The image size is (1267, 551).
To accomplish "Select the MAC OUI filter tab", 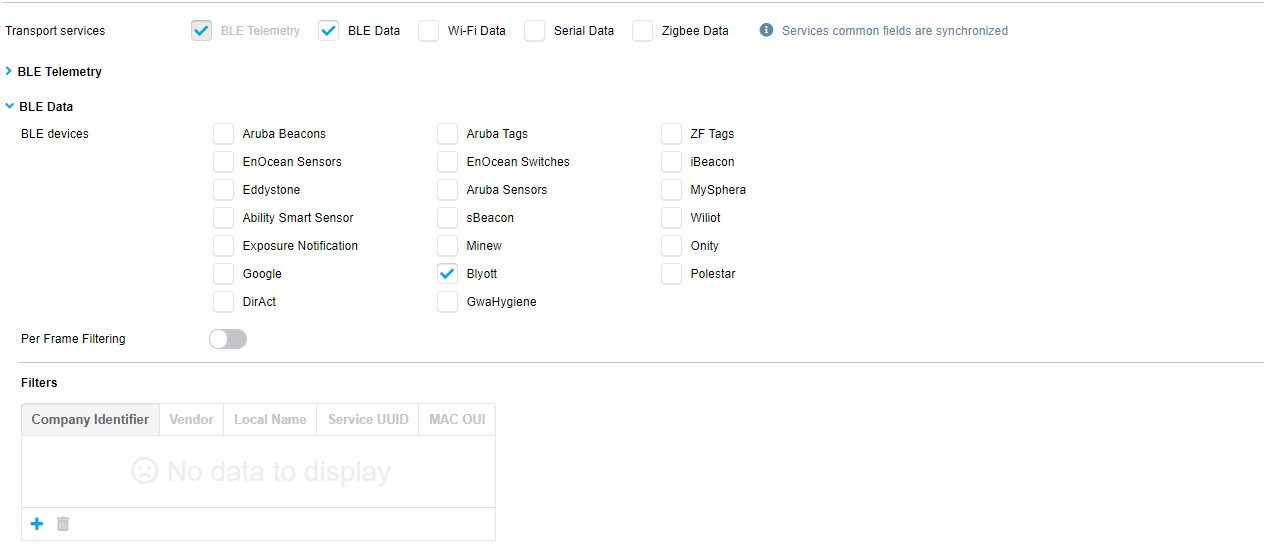I will point(457,420).
